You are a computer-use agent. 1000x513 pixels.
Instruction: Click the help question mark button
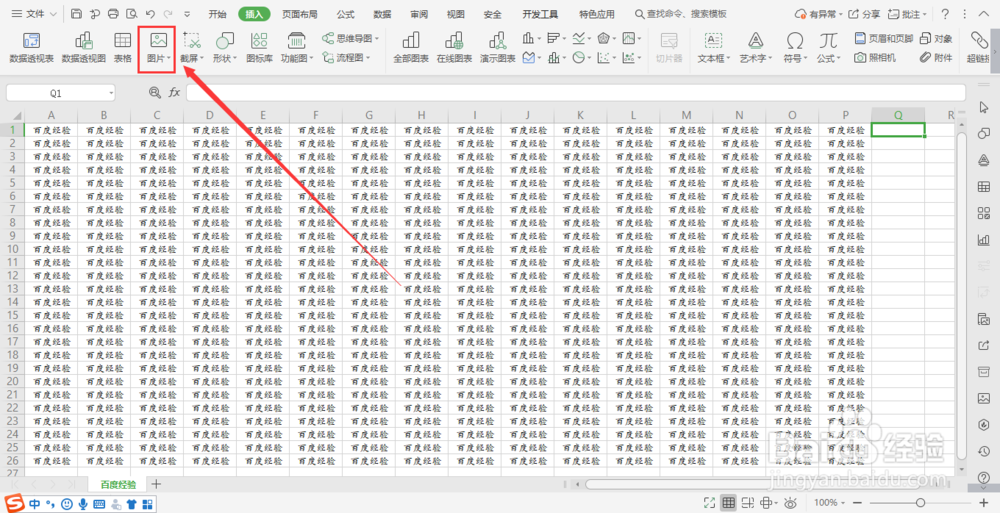945,13
